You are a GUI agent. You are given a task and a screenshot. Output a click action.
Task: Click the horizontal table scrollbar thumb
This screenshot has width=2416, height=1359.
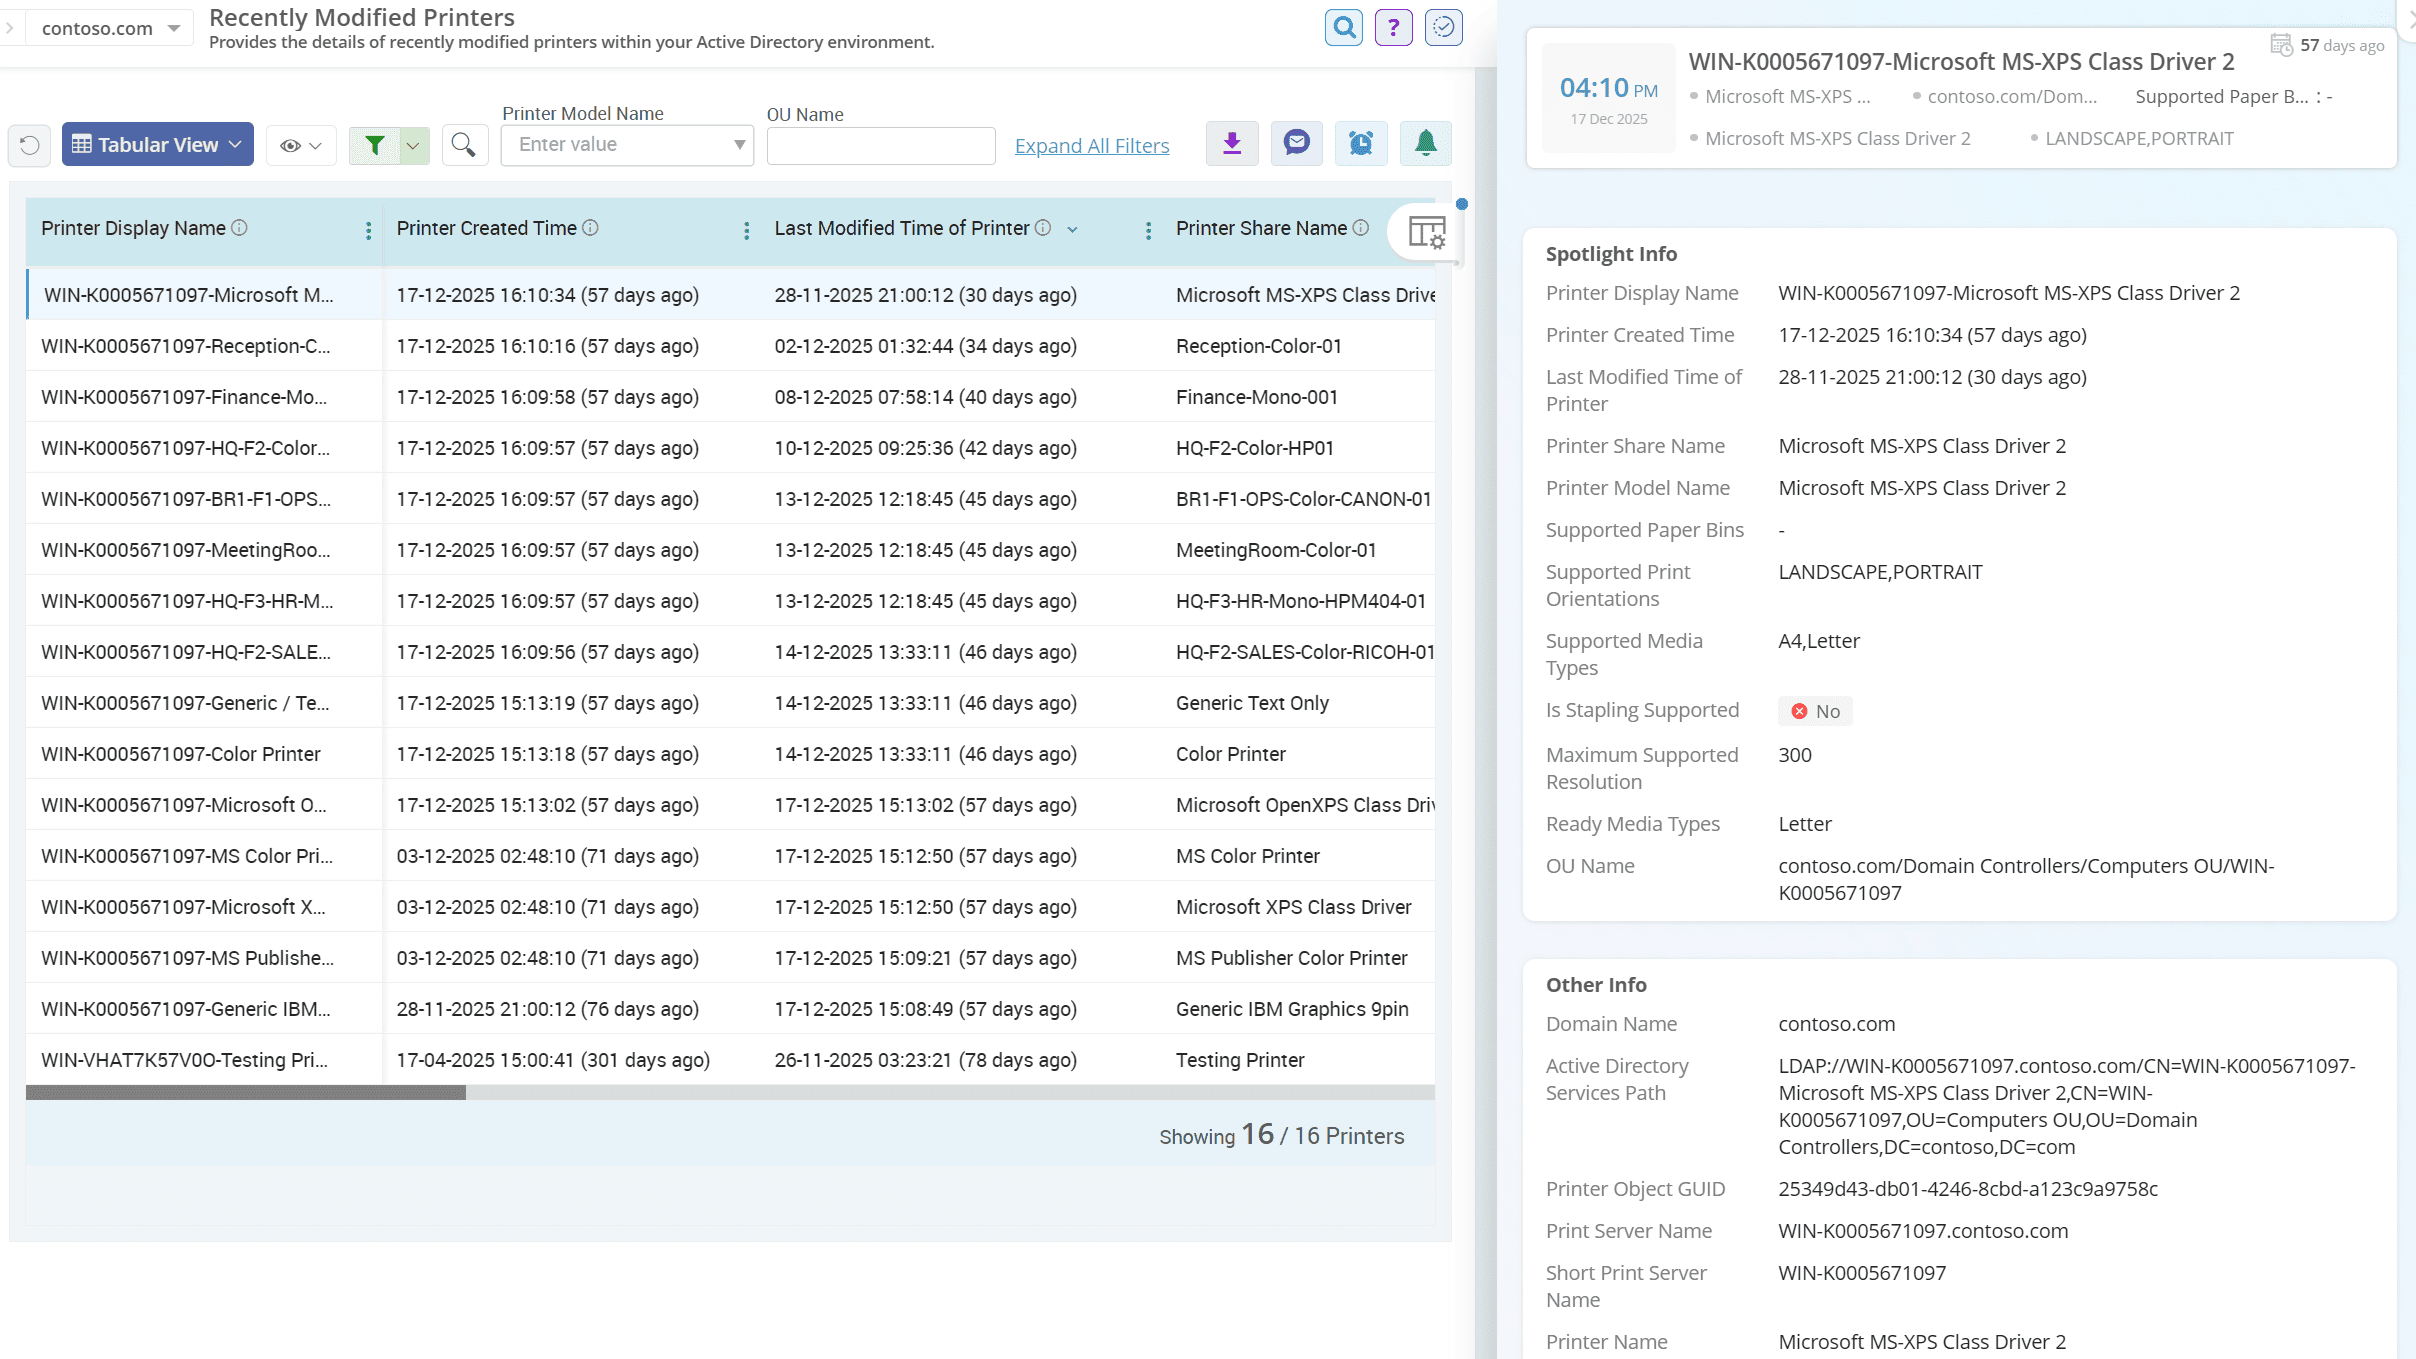(x=245, y=1093)
